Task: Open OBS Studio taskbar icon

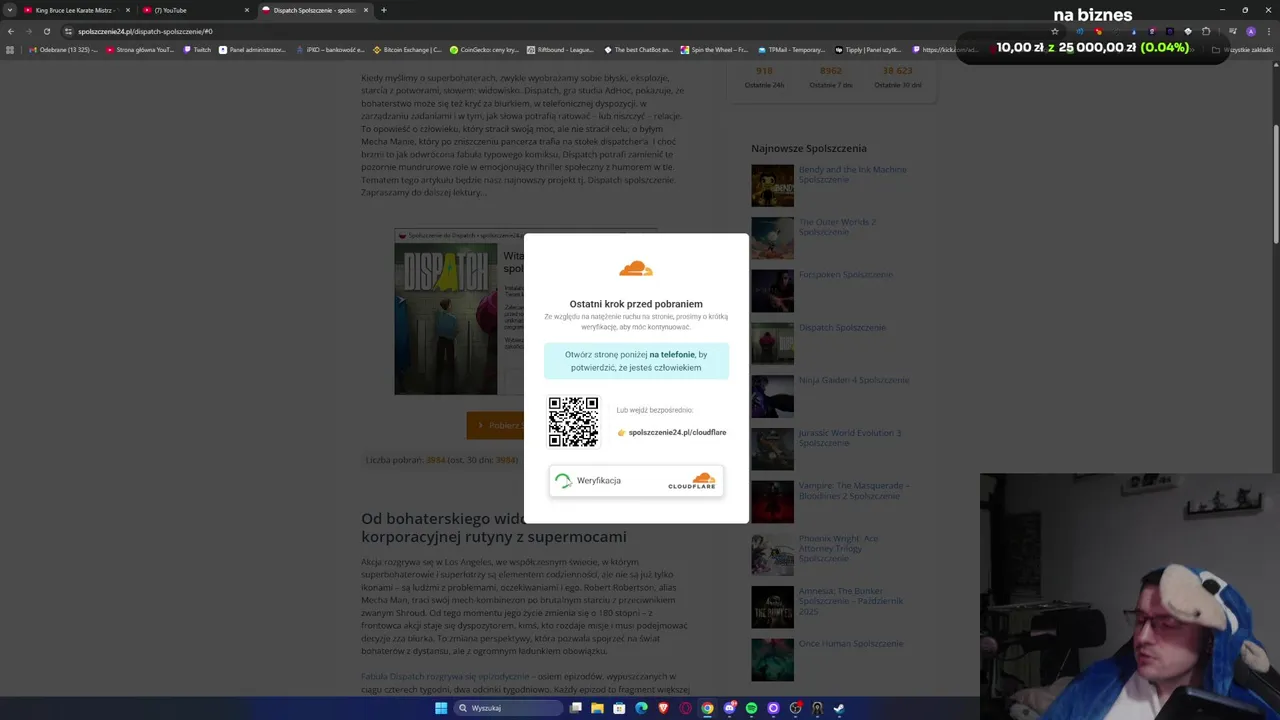Action: [x=795, y=708]
